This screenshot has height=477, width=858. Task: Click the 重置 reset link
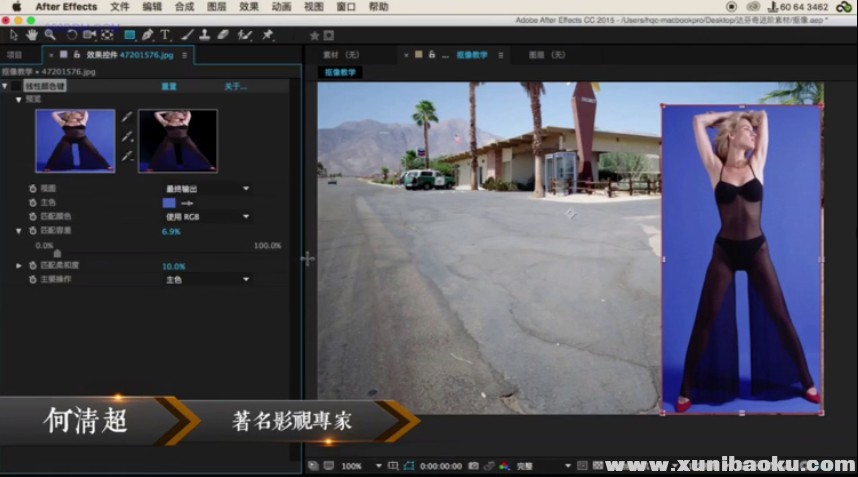point(169,87)
